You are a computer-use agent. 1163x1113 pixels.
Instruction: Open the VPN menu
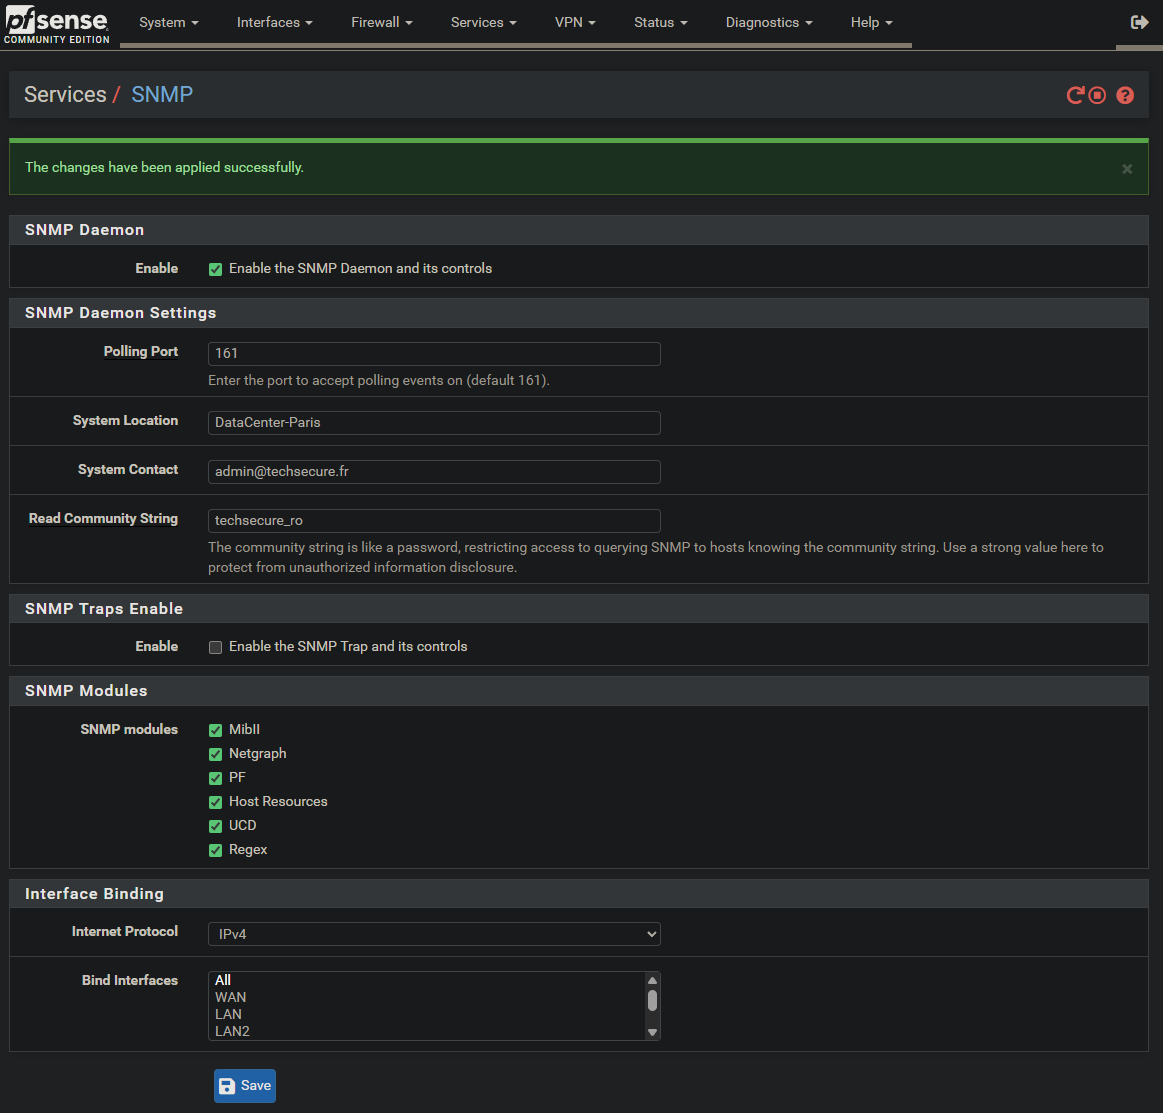(x=576, y=22)
